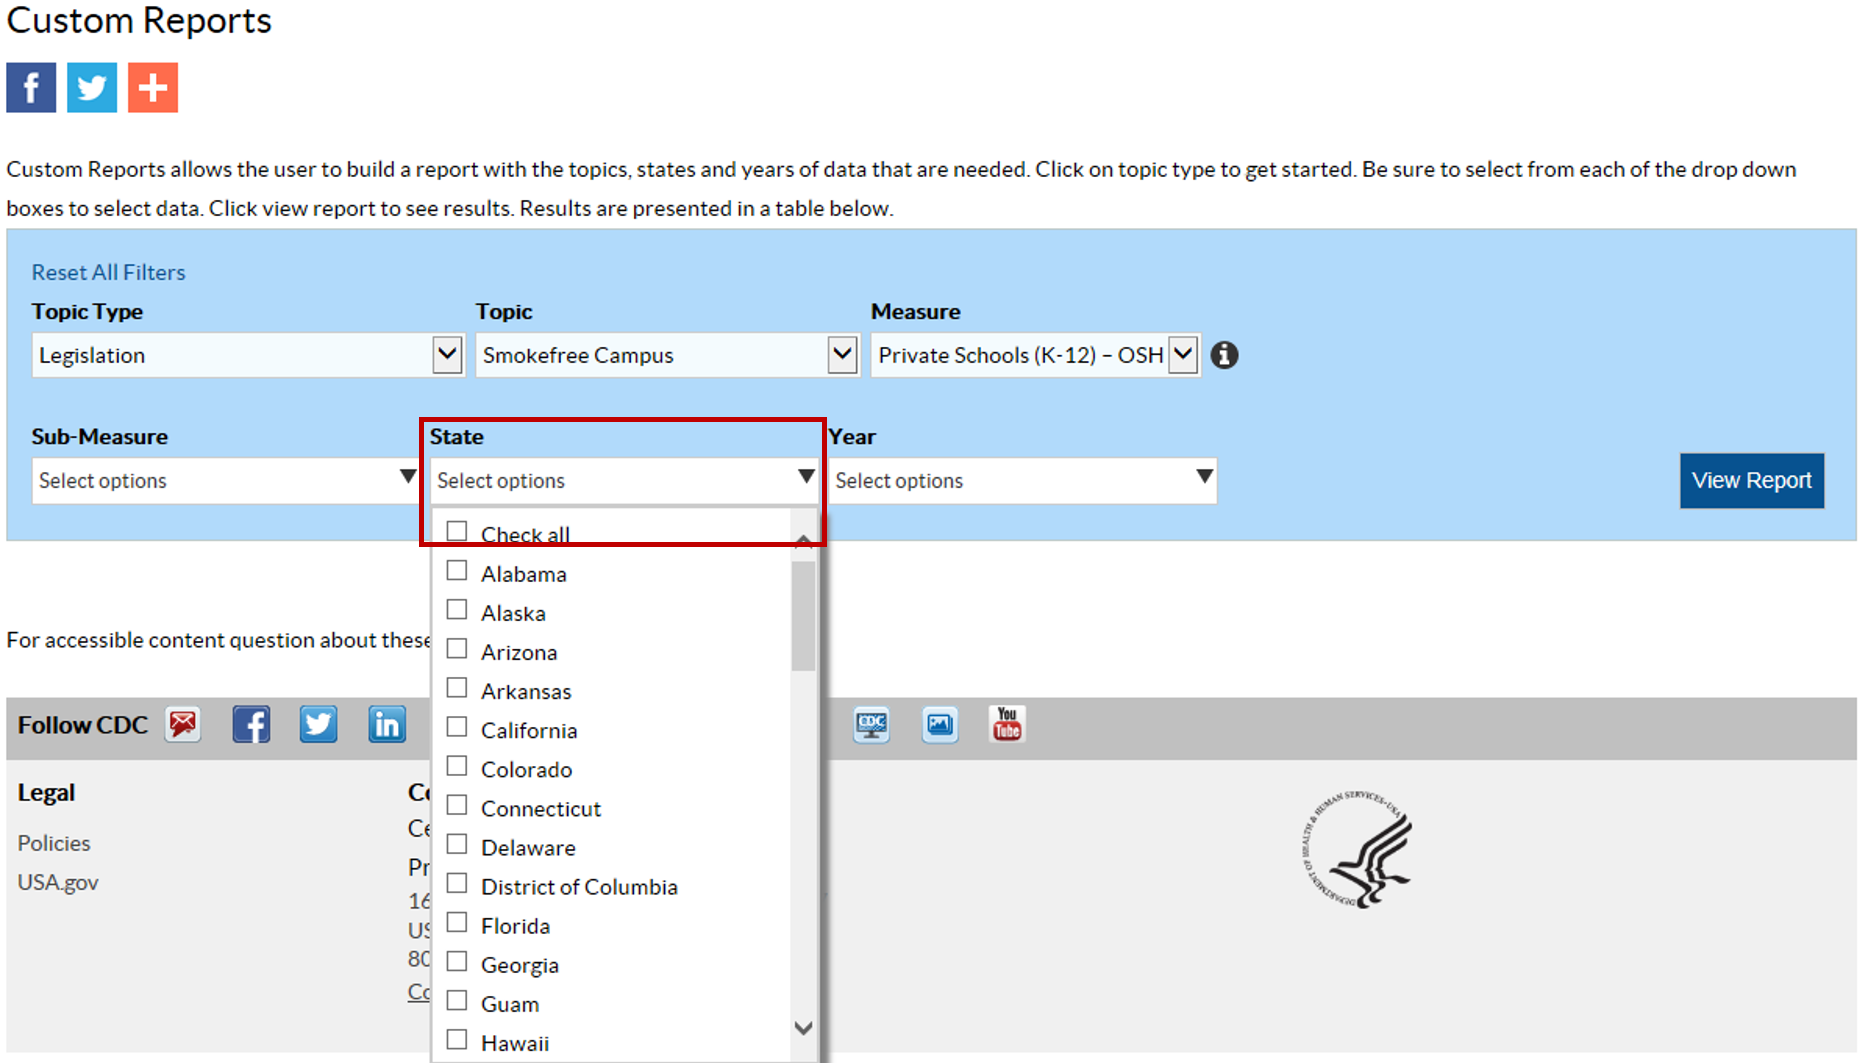1868x1063 pixels.
Task: Click the LinkedIn icon in Follow CDC bar
Action: [x=386, y=724]
